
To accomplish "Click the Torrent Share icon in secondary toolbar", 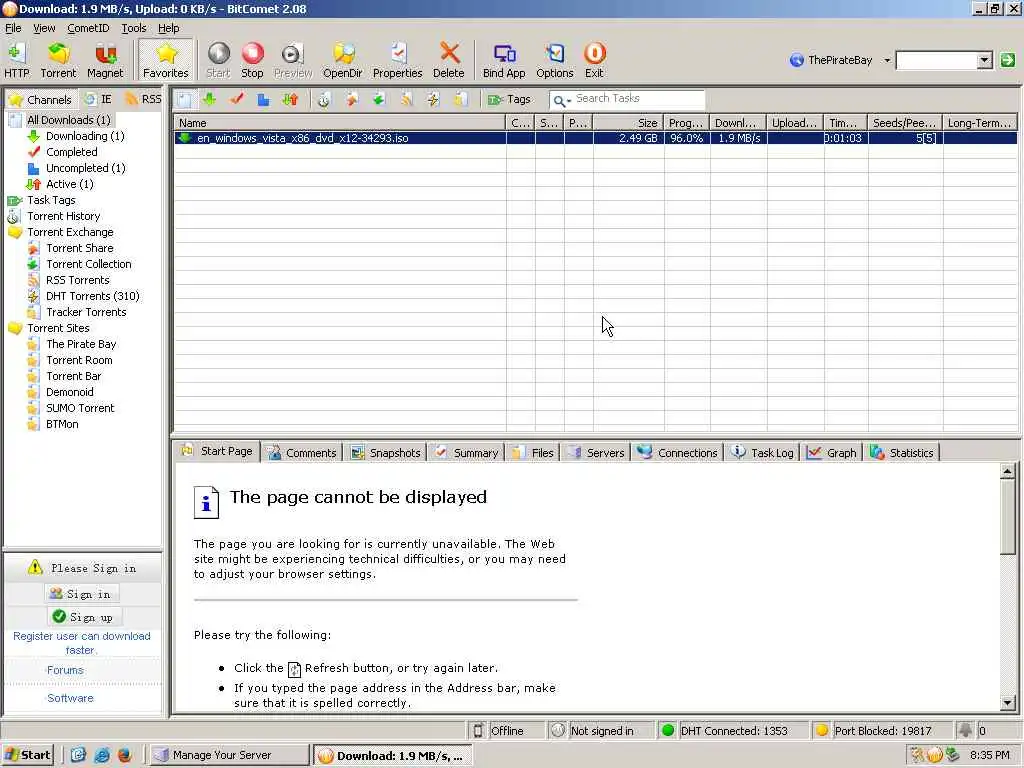I will pyautogui.click(x=351, y=99).
